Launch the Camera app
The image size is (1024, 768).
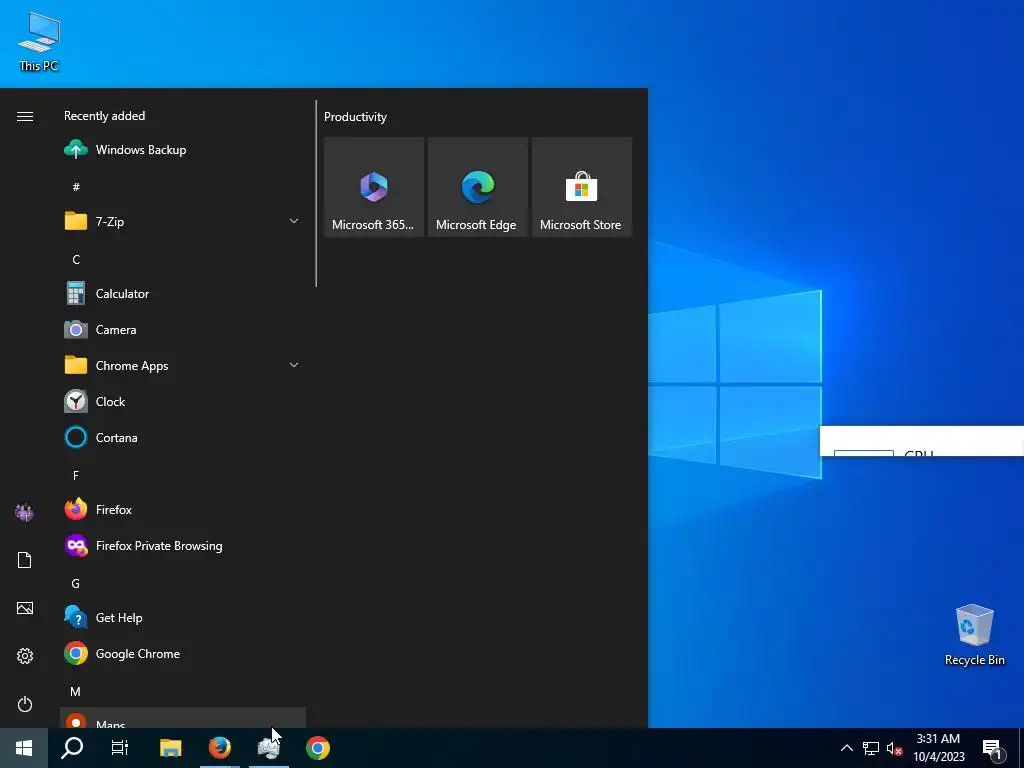tap(182, 330)
